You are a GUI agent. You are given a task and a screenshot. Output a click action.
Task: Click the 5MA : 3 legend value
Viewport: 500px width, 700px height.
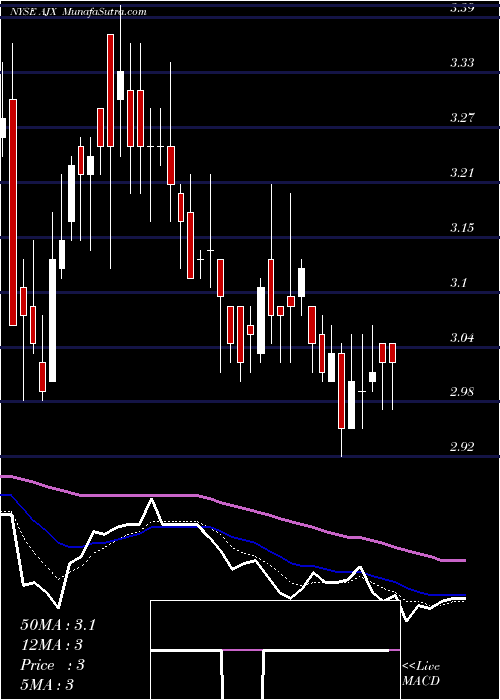(x=46, y=685)
